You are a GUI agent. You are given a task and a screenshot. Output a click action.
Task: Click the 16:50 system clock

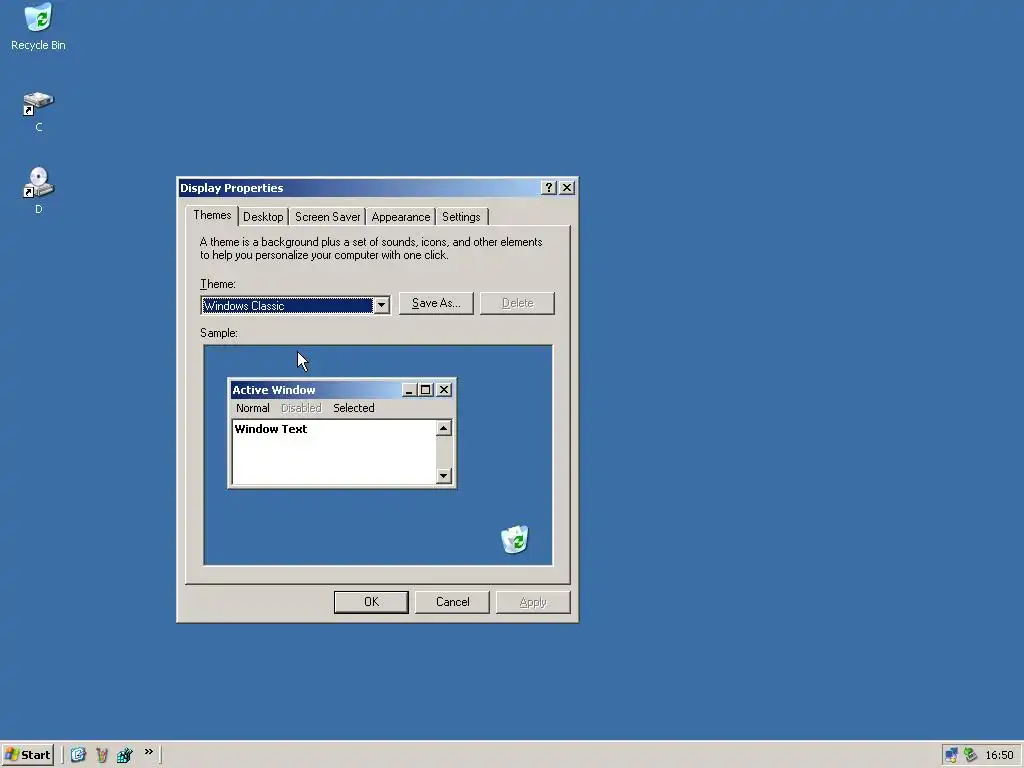(999, 755)
